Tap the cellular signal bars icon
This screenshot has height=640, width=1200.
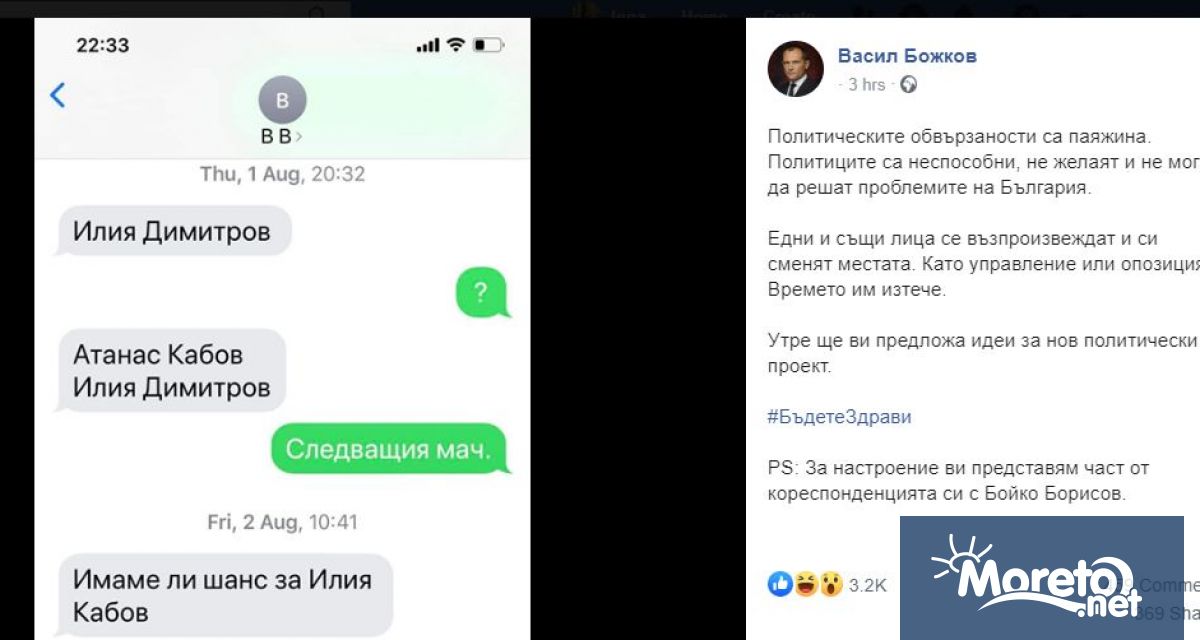coord(428,46)
